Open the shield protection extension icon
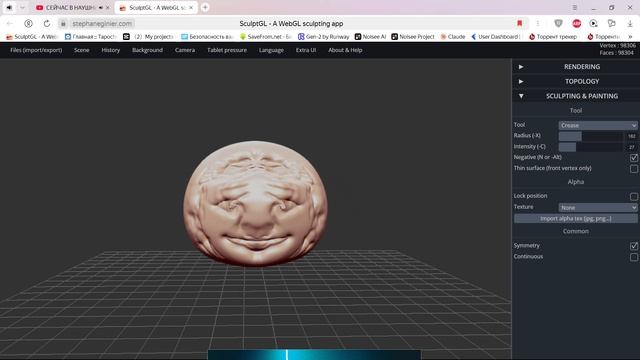 [x=558, y=24]
